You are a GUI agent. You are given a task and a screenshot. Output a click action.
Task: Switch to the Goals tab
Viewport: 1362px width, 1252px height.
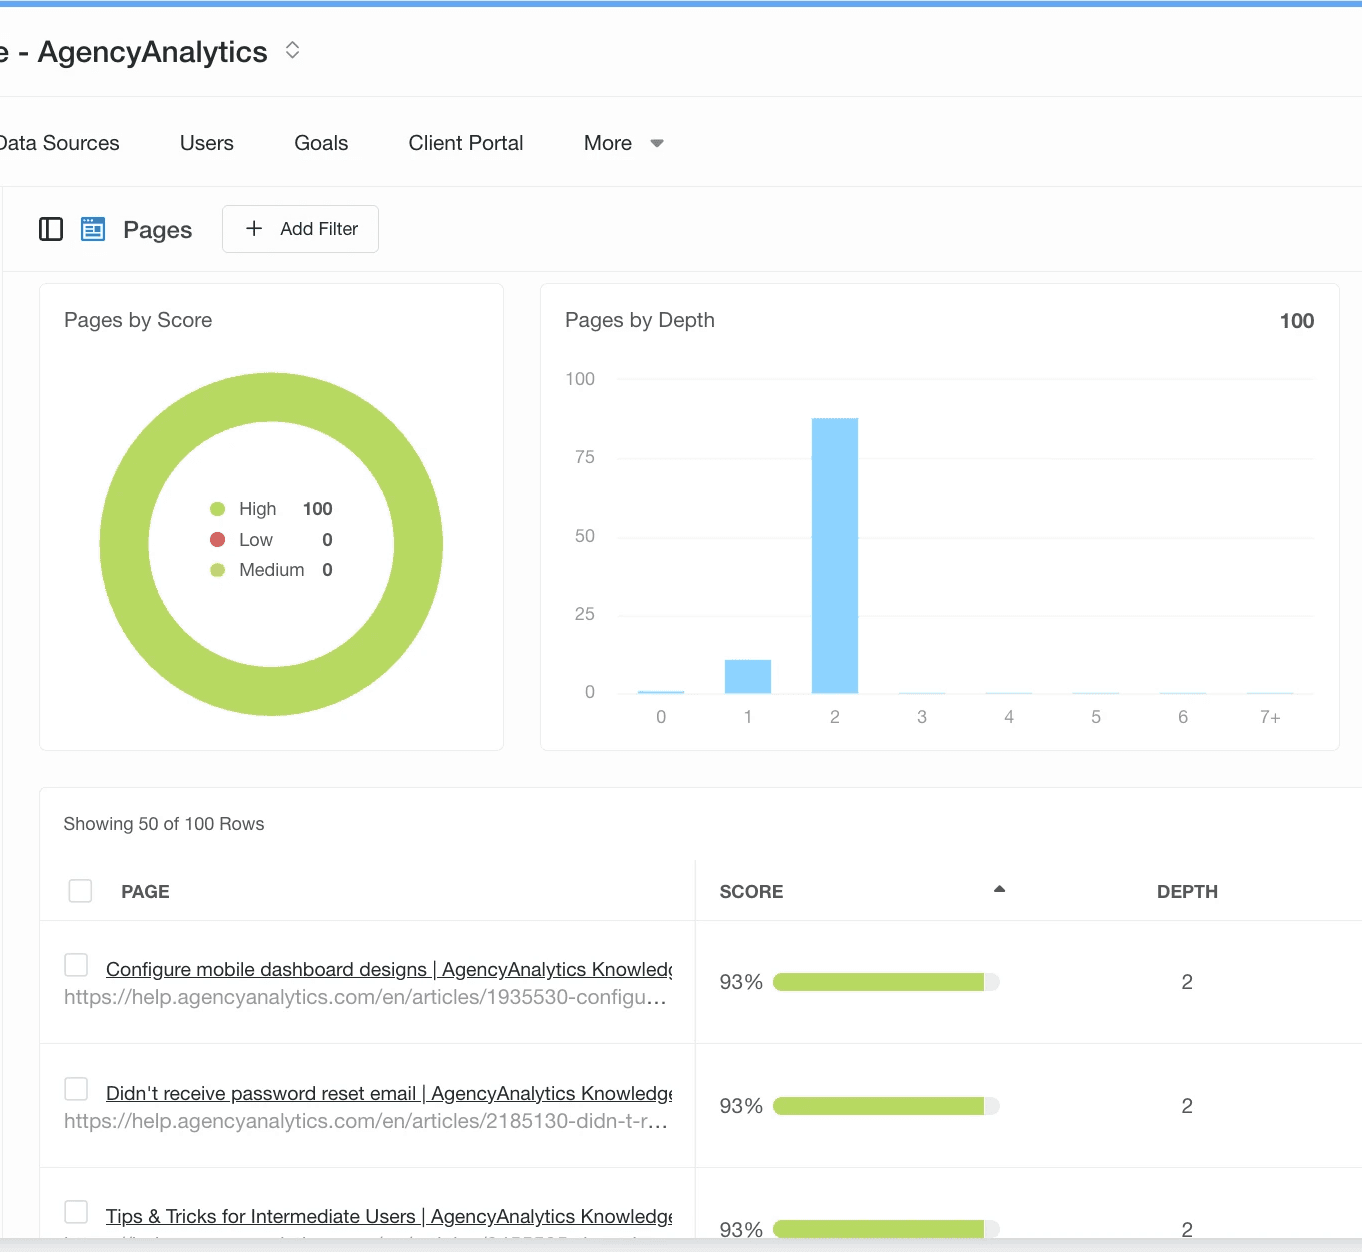[321, 143]
